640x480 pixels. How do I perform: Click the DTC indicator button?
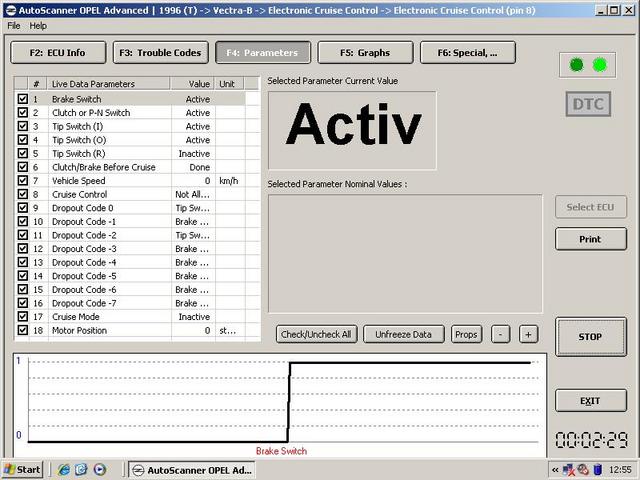[588, 104]
